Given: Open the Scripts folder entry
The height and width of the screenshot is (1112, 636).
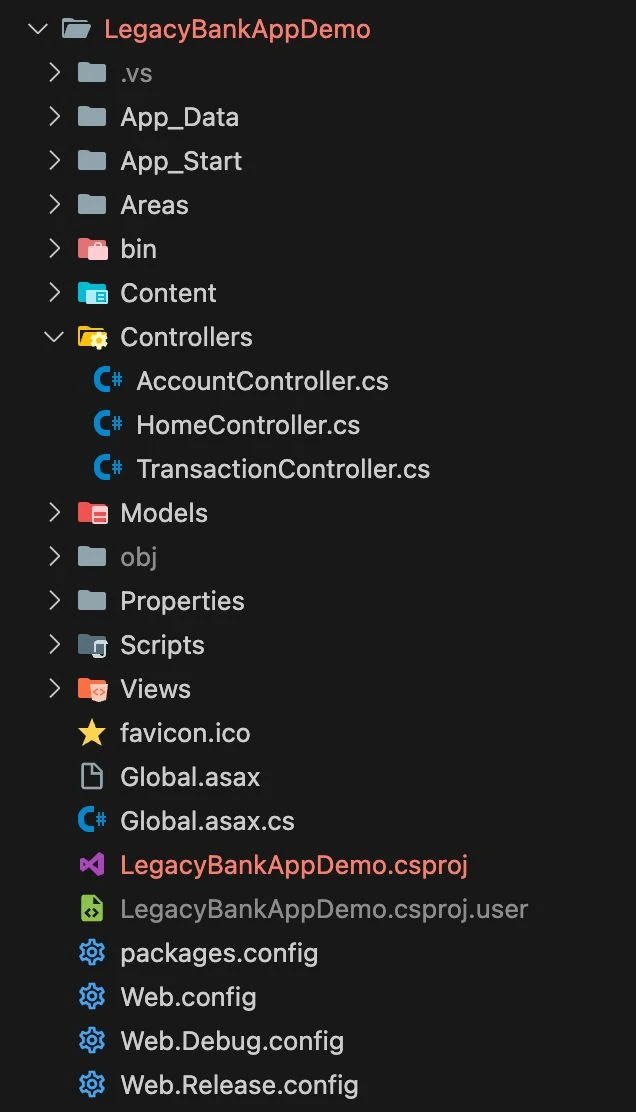Looking at the screenshot, I should [x=162, y=645].
